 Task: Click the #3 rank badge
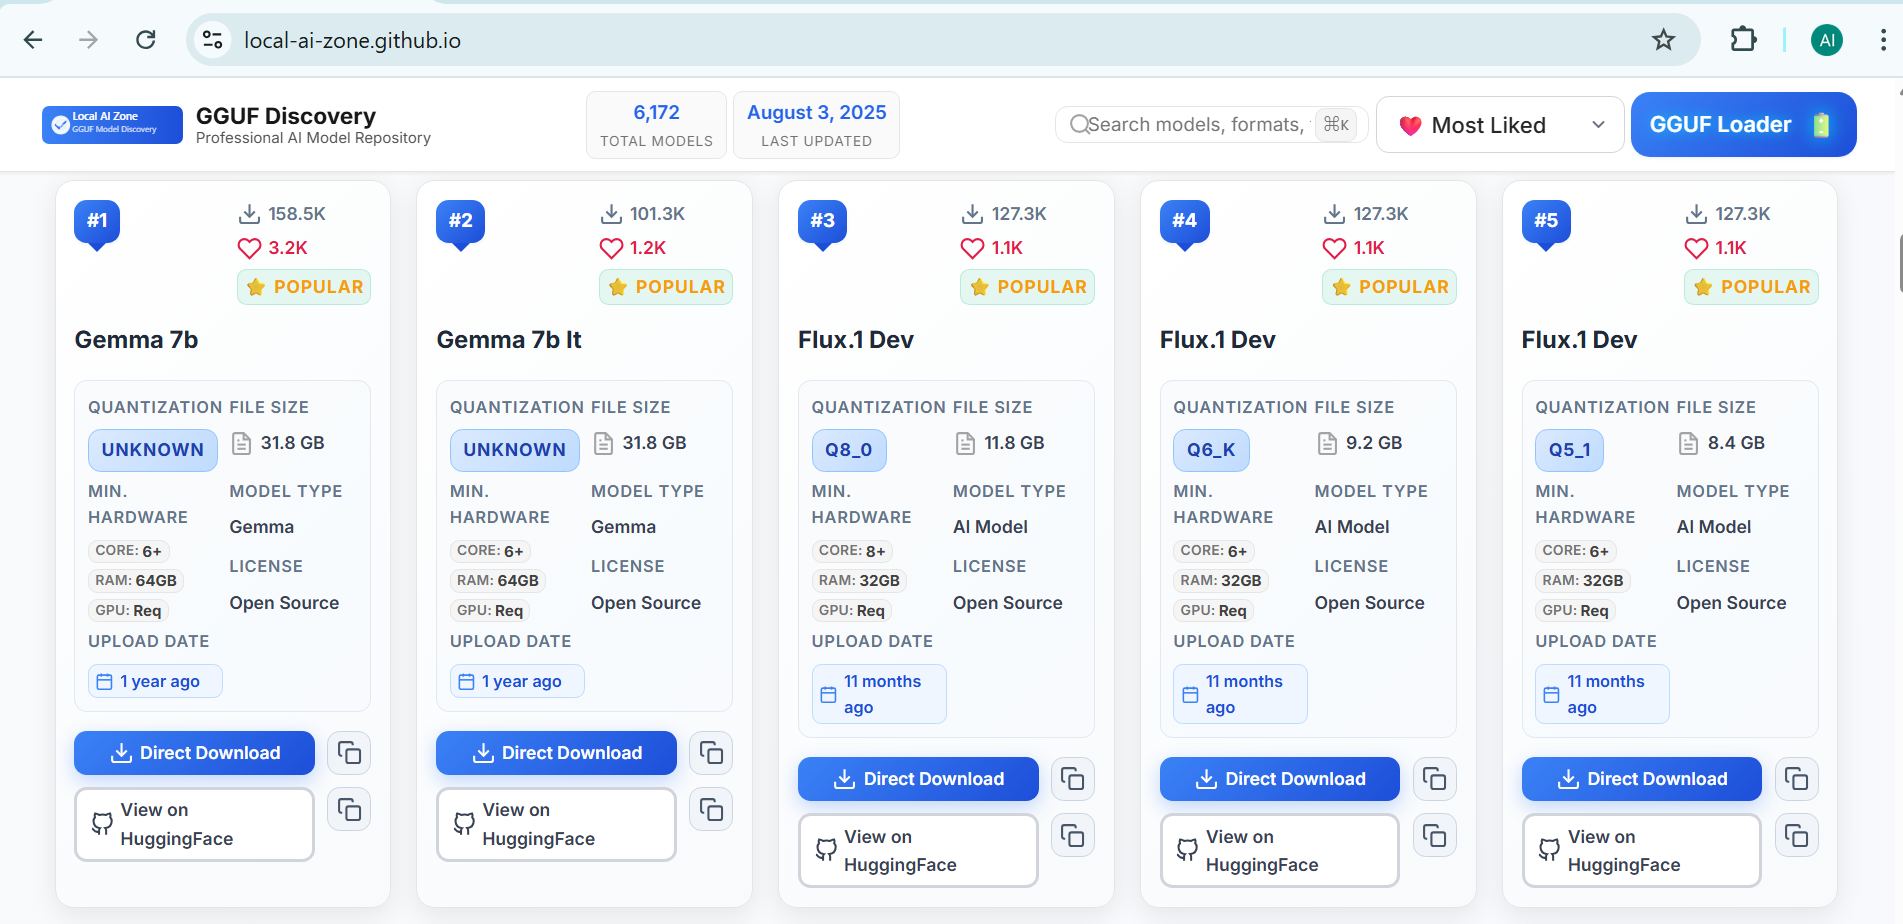[822, 222]
